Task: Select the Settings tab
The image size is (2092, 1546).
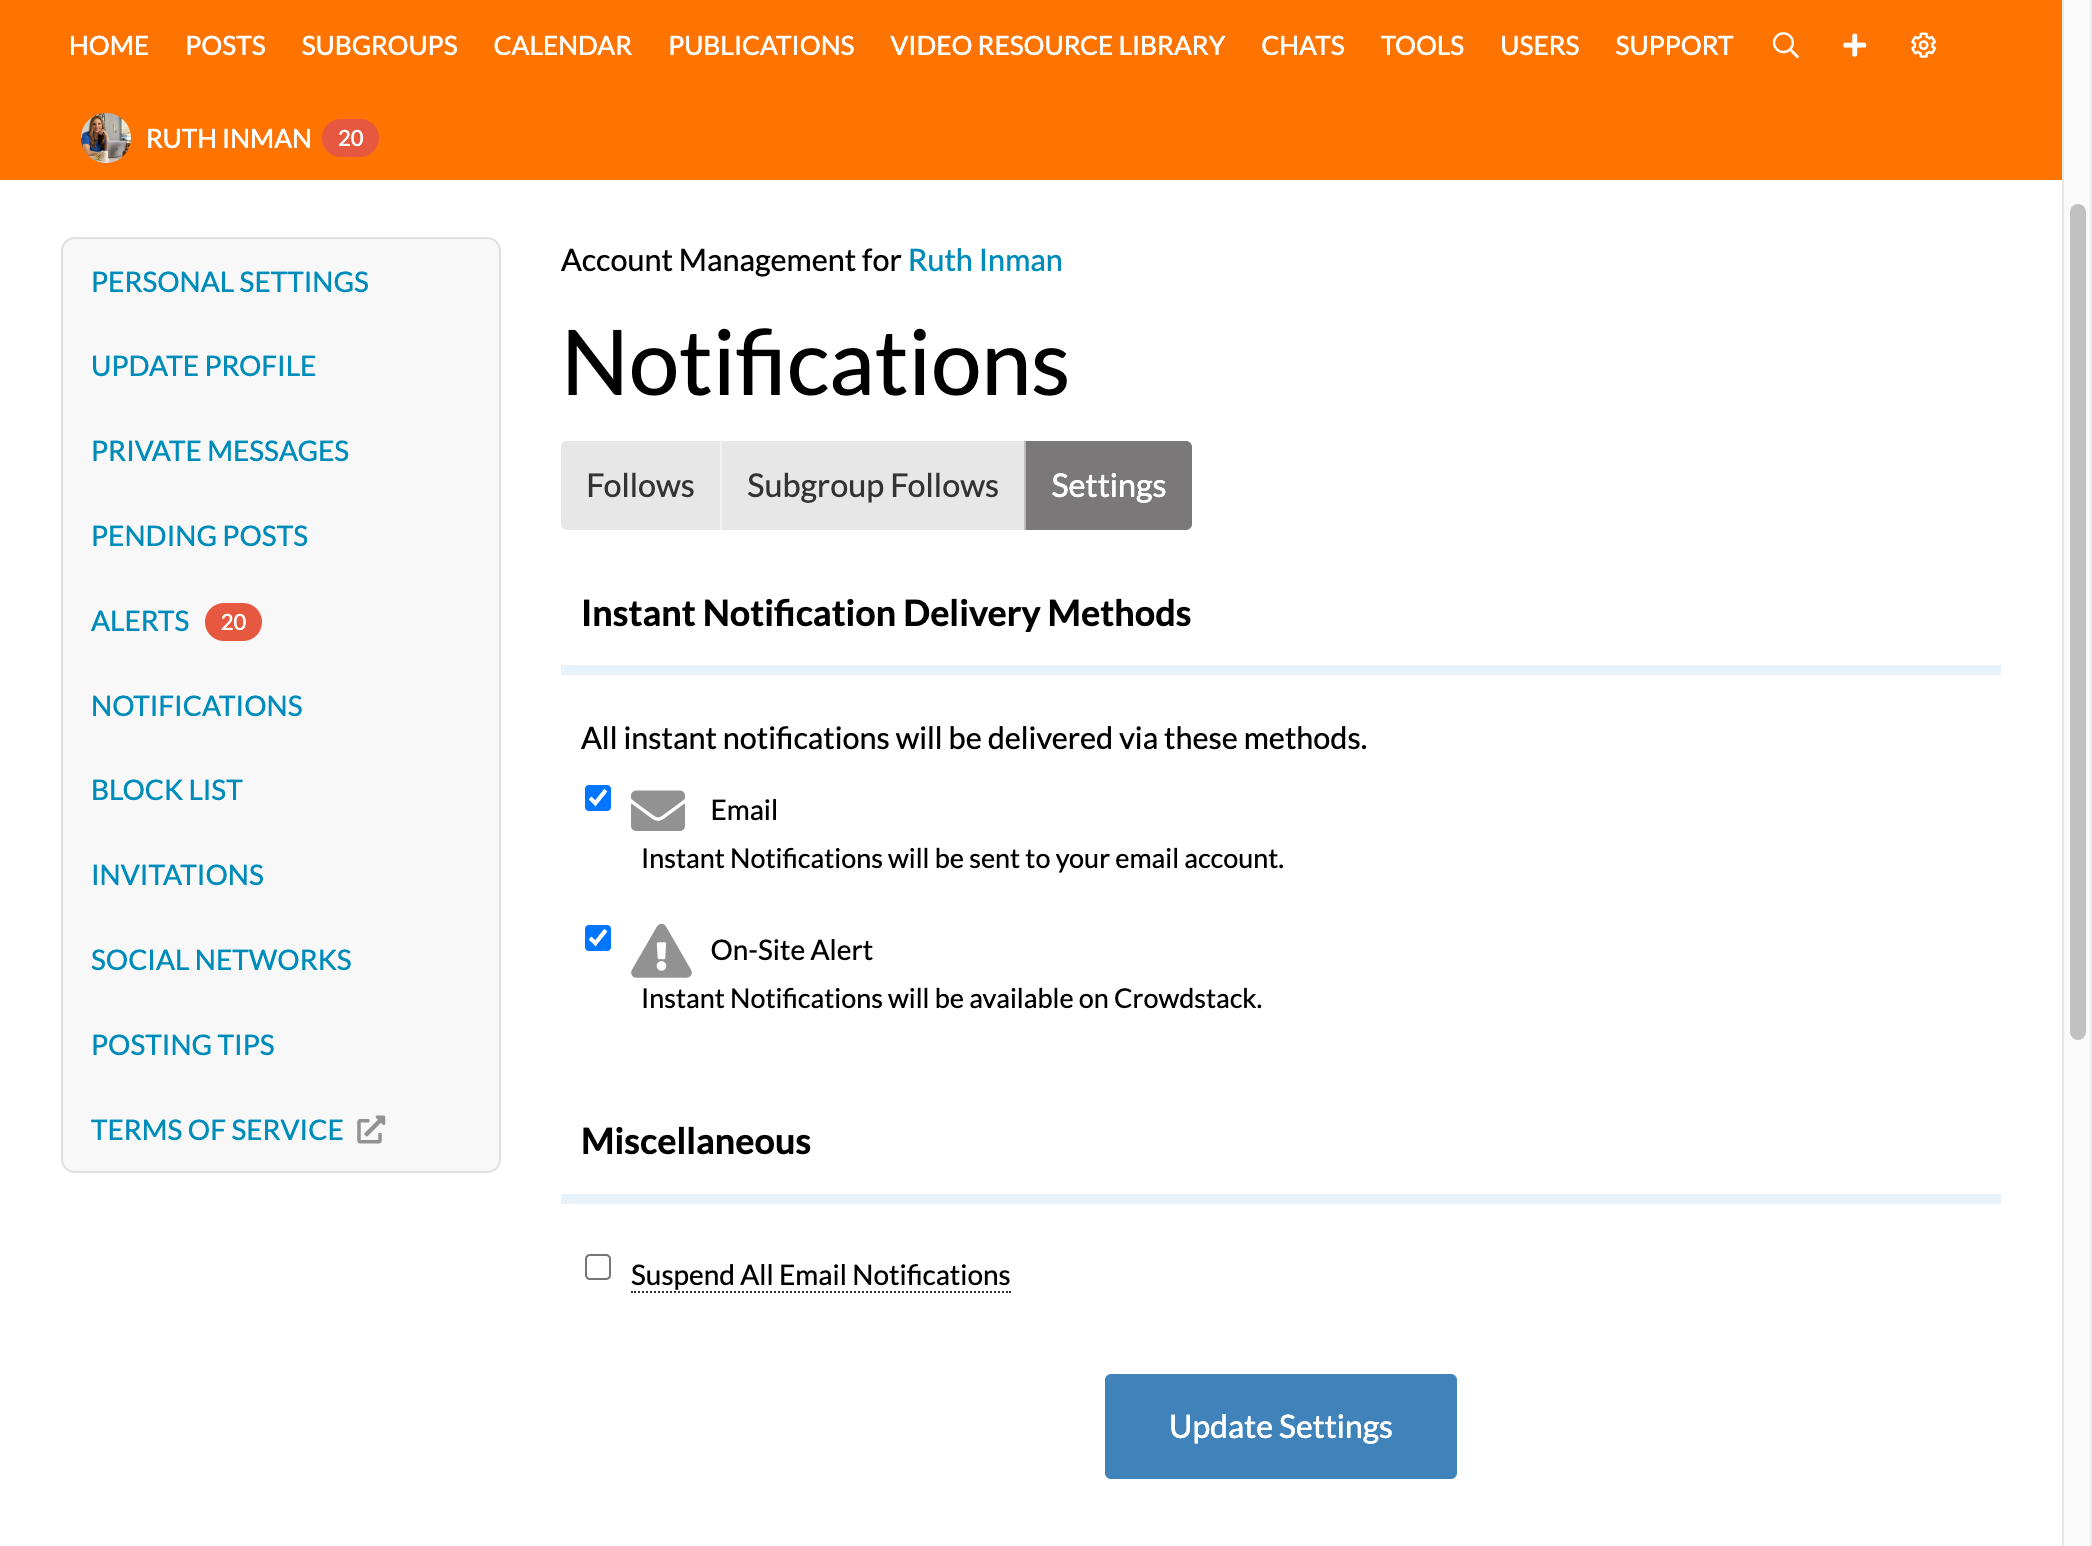Action: [1108, 485]
